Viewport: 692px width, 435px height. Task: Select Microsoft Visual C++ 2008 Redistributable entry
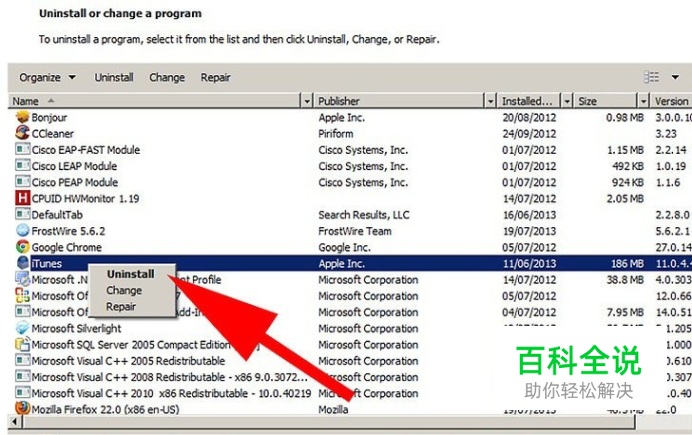(169, 377)
